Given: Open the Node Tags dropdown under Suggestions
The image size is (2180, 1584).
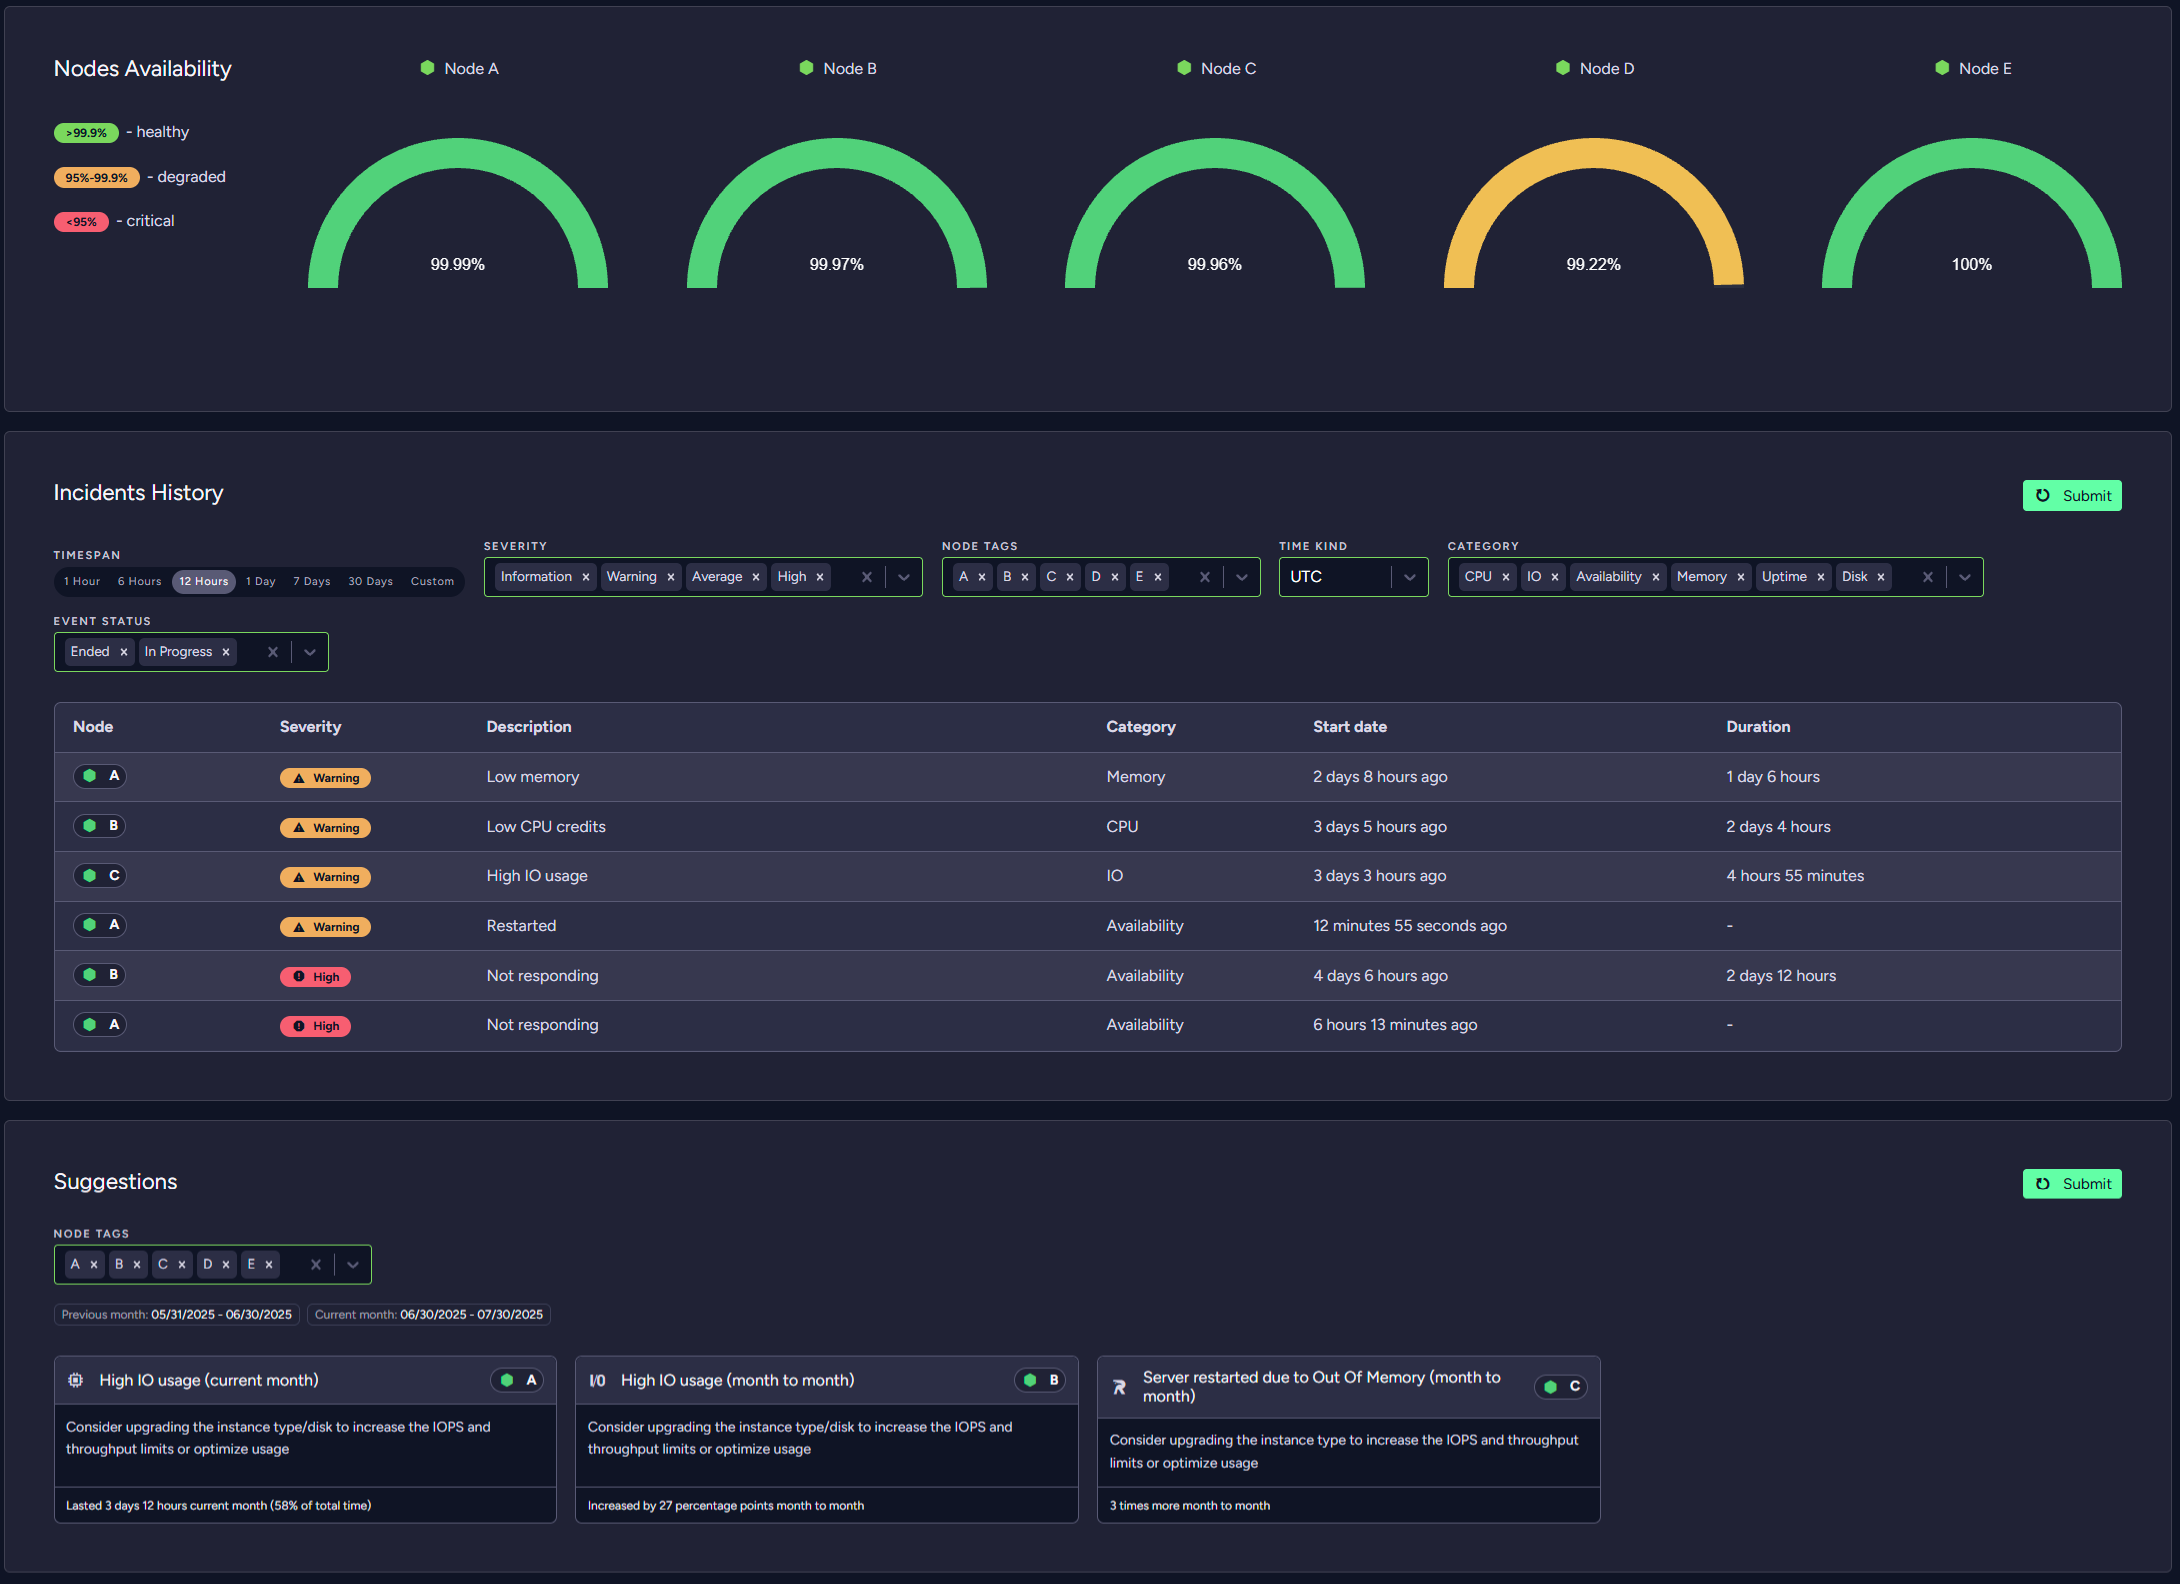Looking at the screenshot, I should [x=352, y=1264].
